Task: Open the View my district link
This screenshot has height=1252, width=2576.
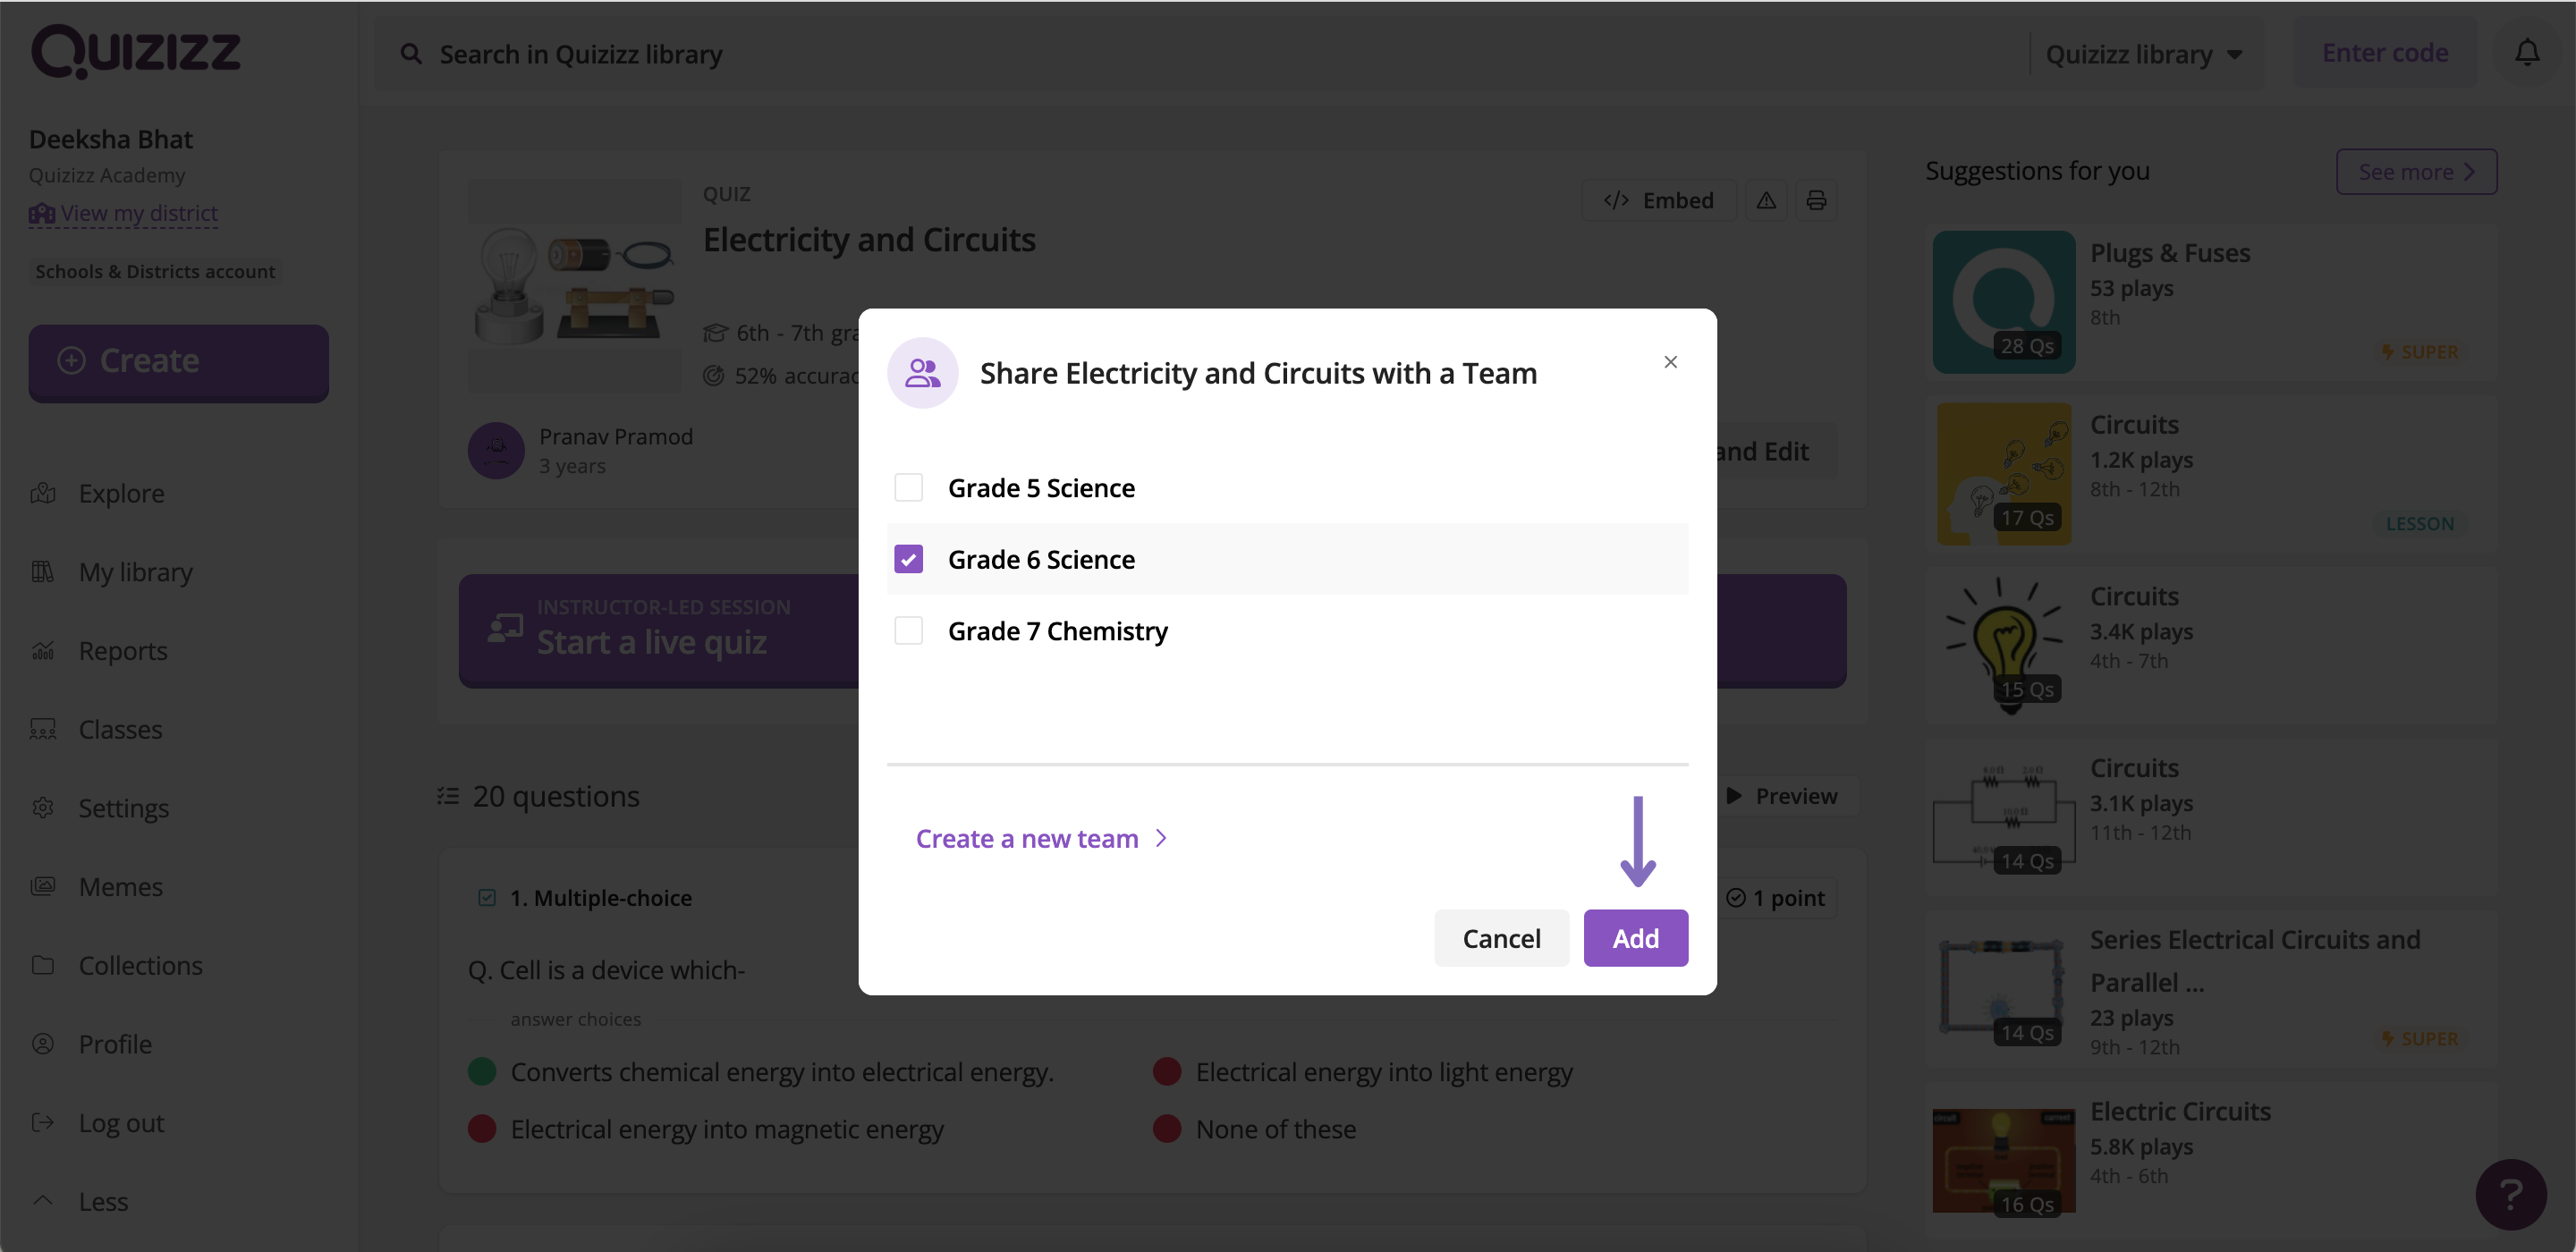Action: click(x=124, y=213)
